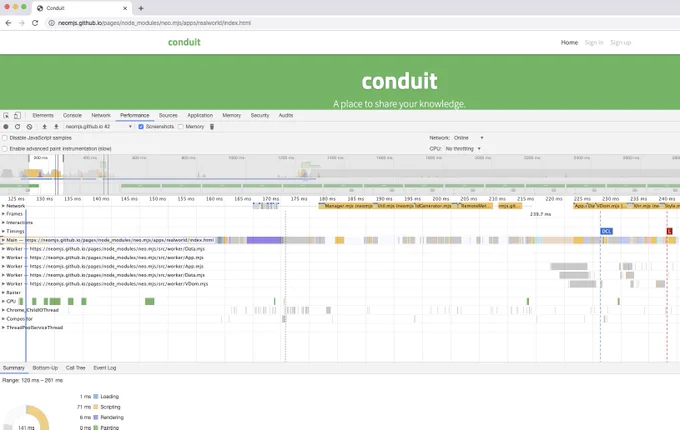The height and width of the screenshot is (430, 680).
Task: Expand the Main thread track
Action: pyautogui.click(x=3, y=240)
